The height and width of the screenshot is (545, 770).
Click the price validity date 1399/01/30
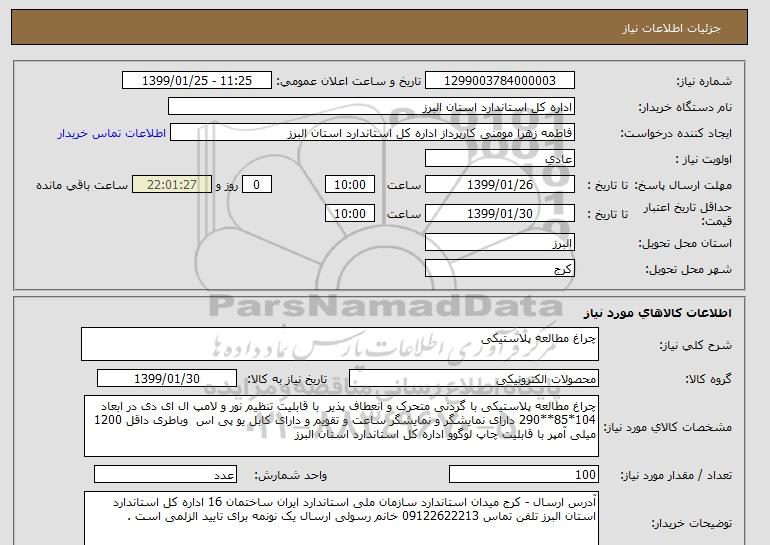click(x=499, y=214)
